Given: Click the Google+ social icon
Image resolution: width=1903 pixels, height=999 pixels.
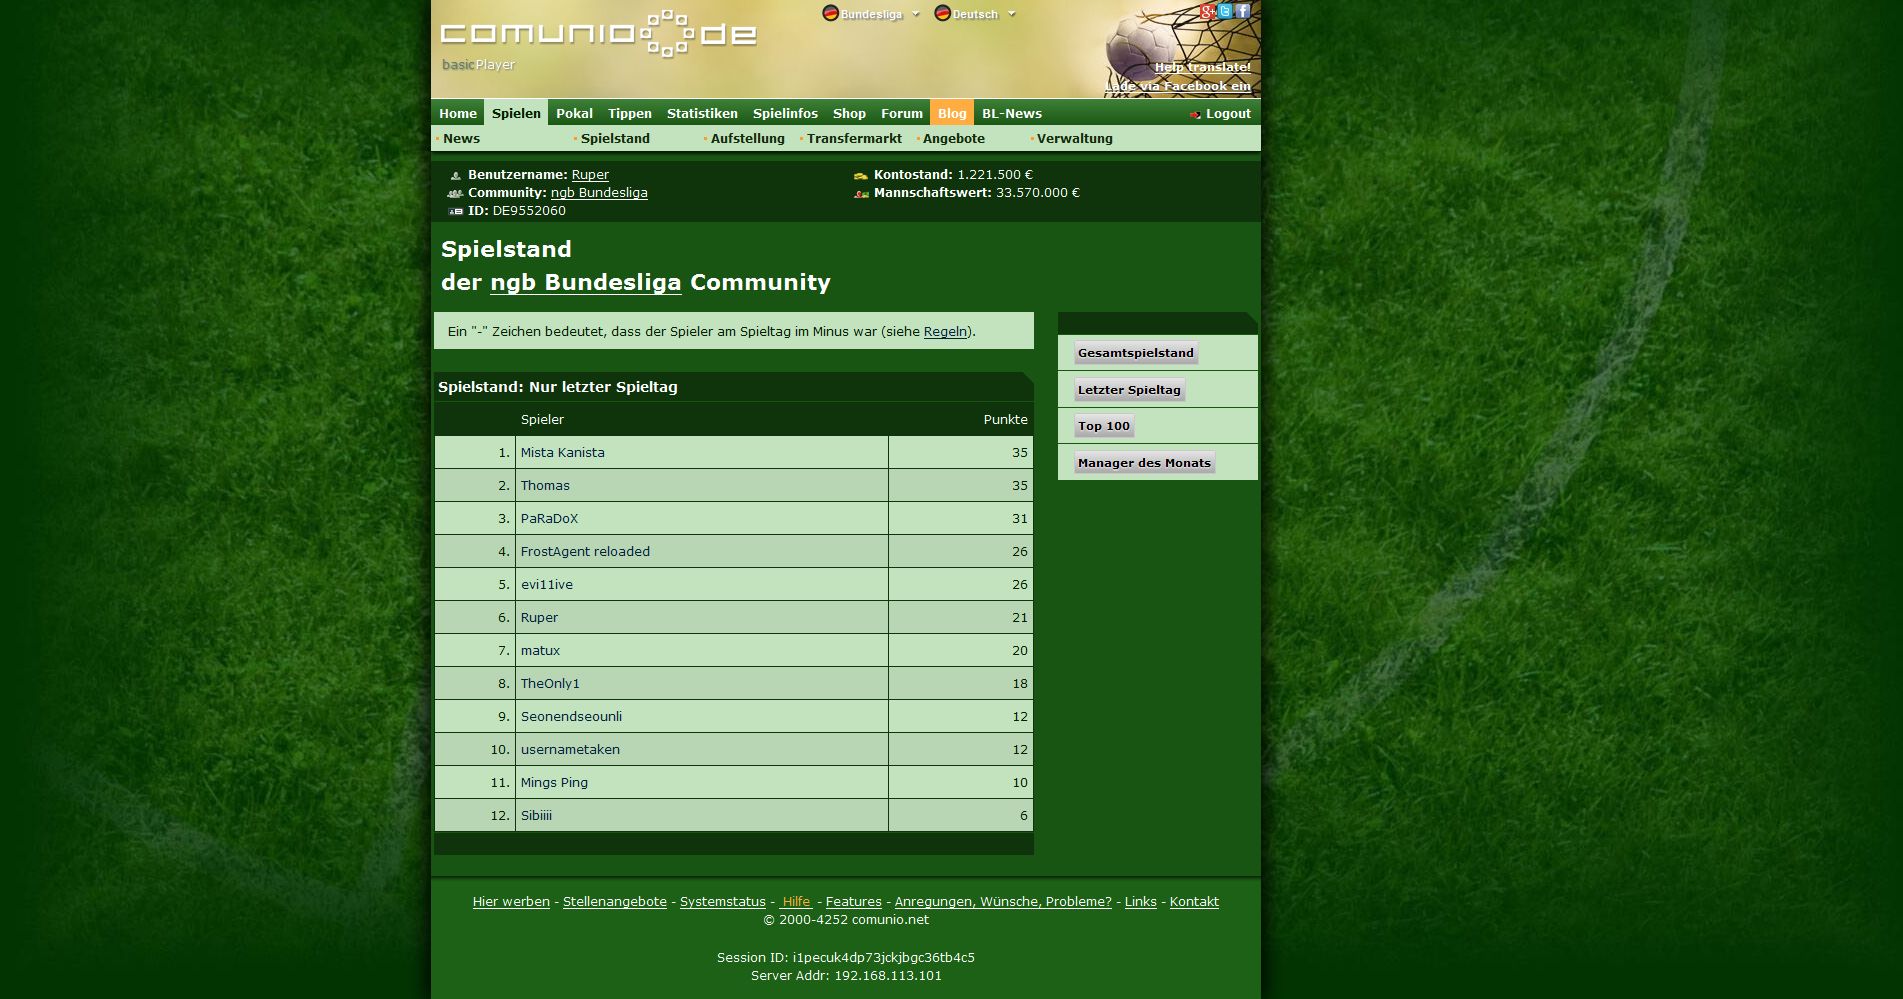Looking at the screenshot, I should pos(1208,12).
